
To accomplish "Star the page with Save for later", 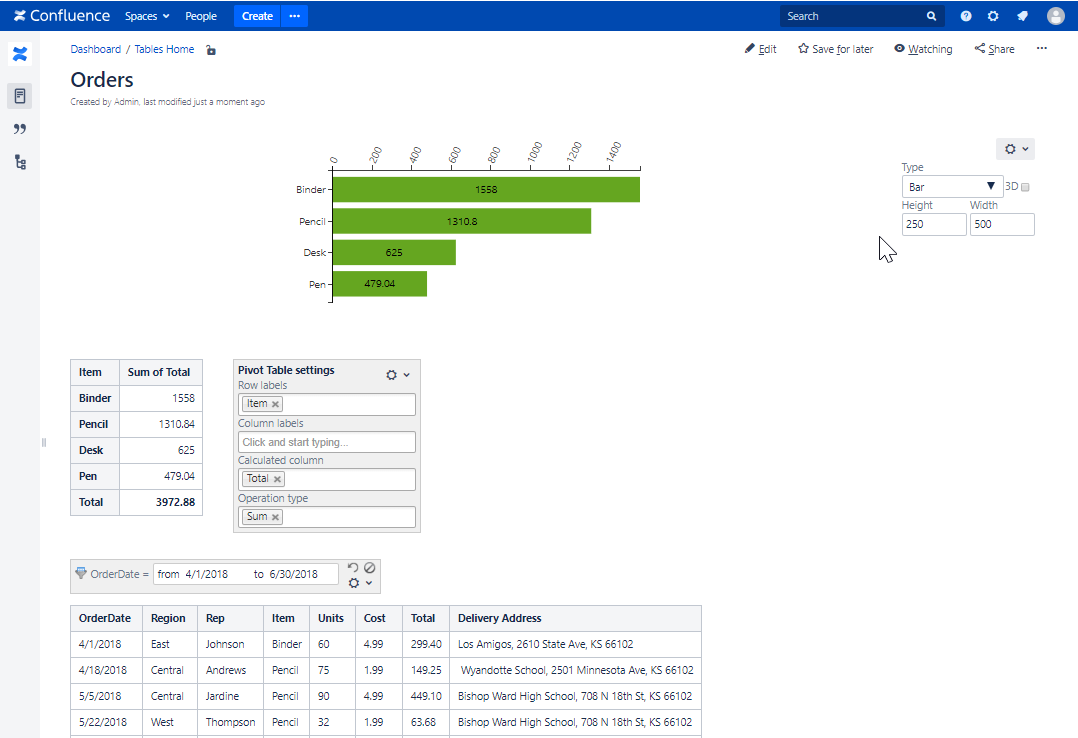I will click(835, 49).
